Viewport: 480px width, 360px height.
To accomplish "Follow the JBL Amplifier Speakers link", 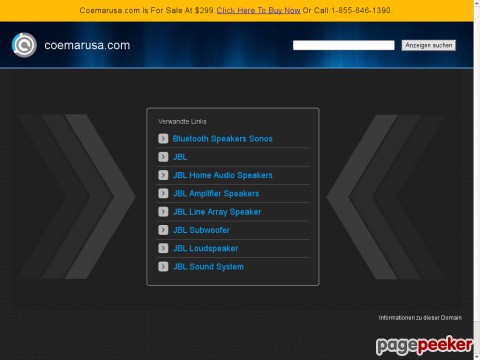I will [216, 194].
